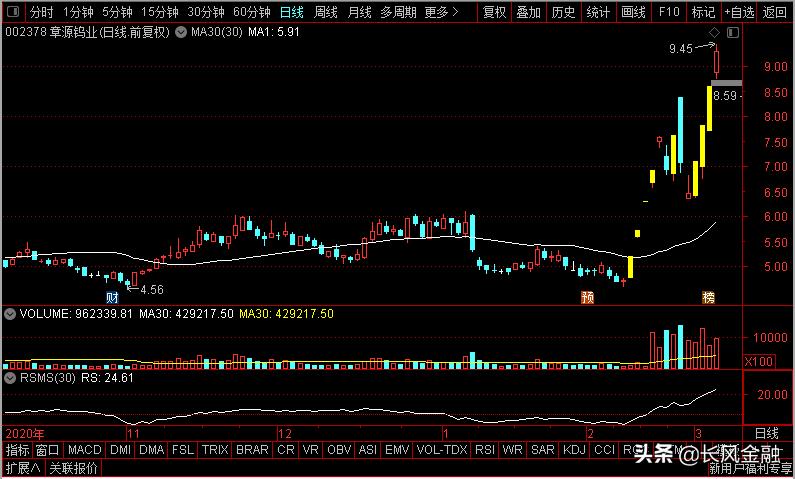This screenshot has width=795, height=479.
Task: Switch to 1分钟 period
Action: click(79, 12)
